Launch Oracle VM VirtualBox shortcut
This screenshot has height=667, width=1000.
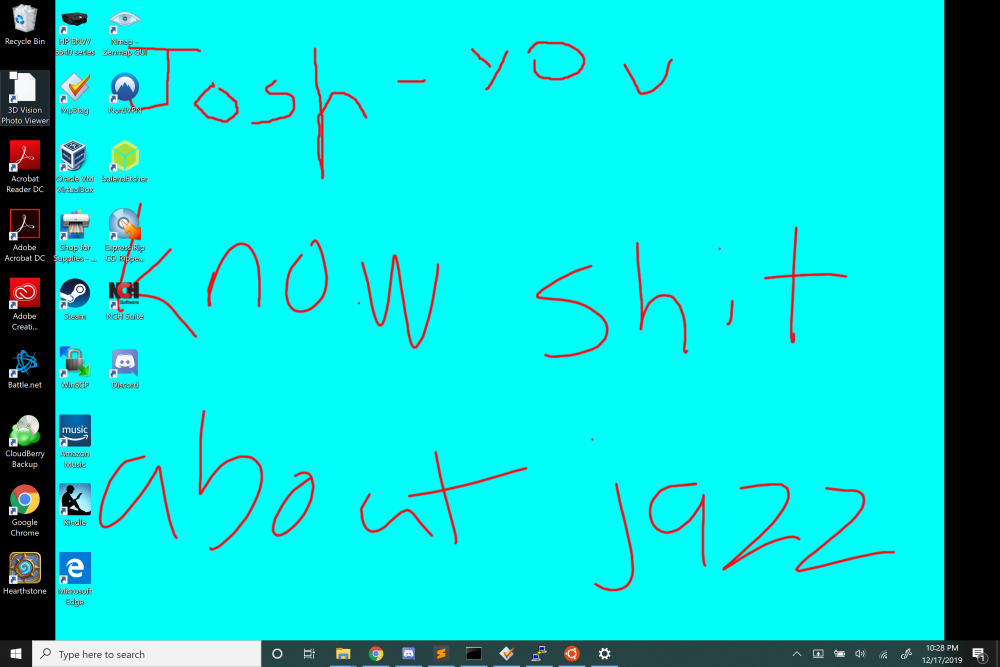[75, 166]
